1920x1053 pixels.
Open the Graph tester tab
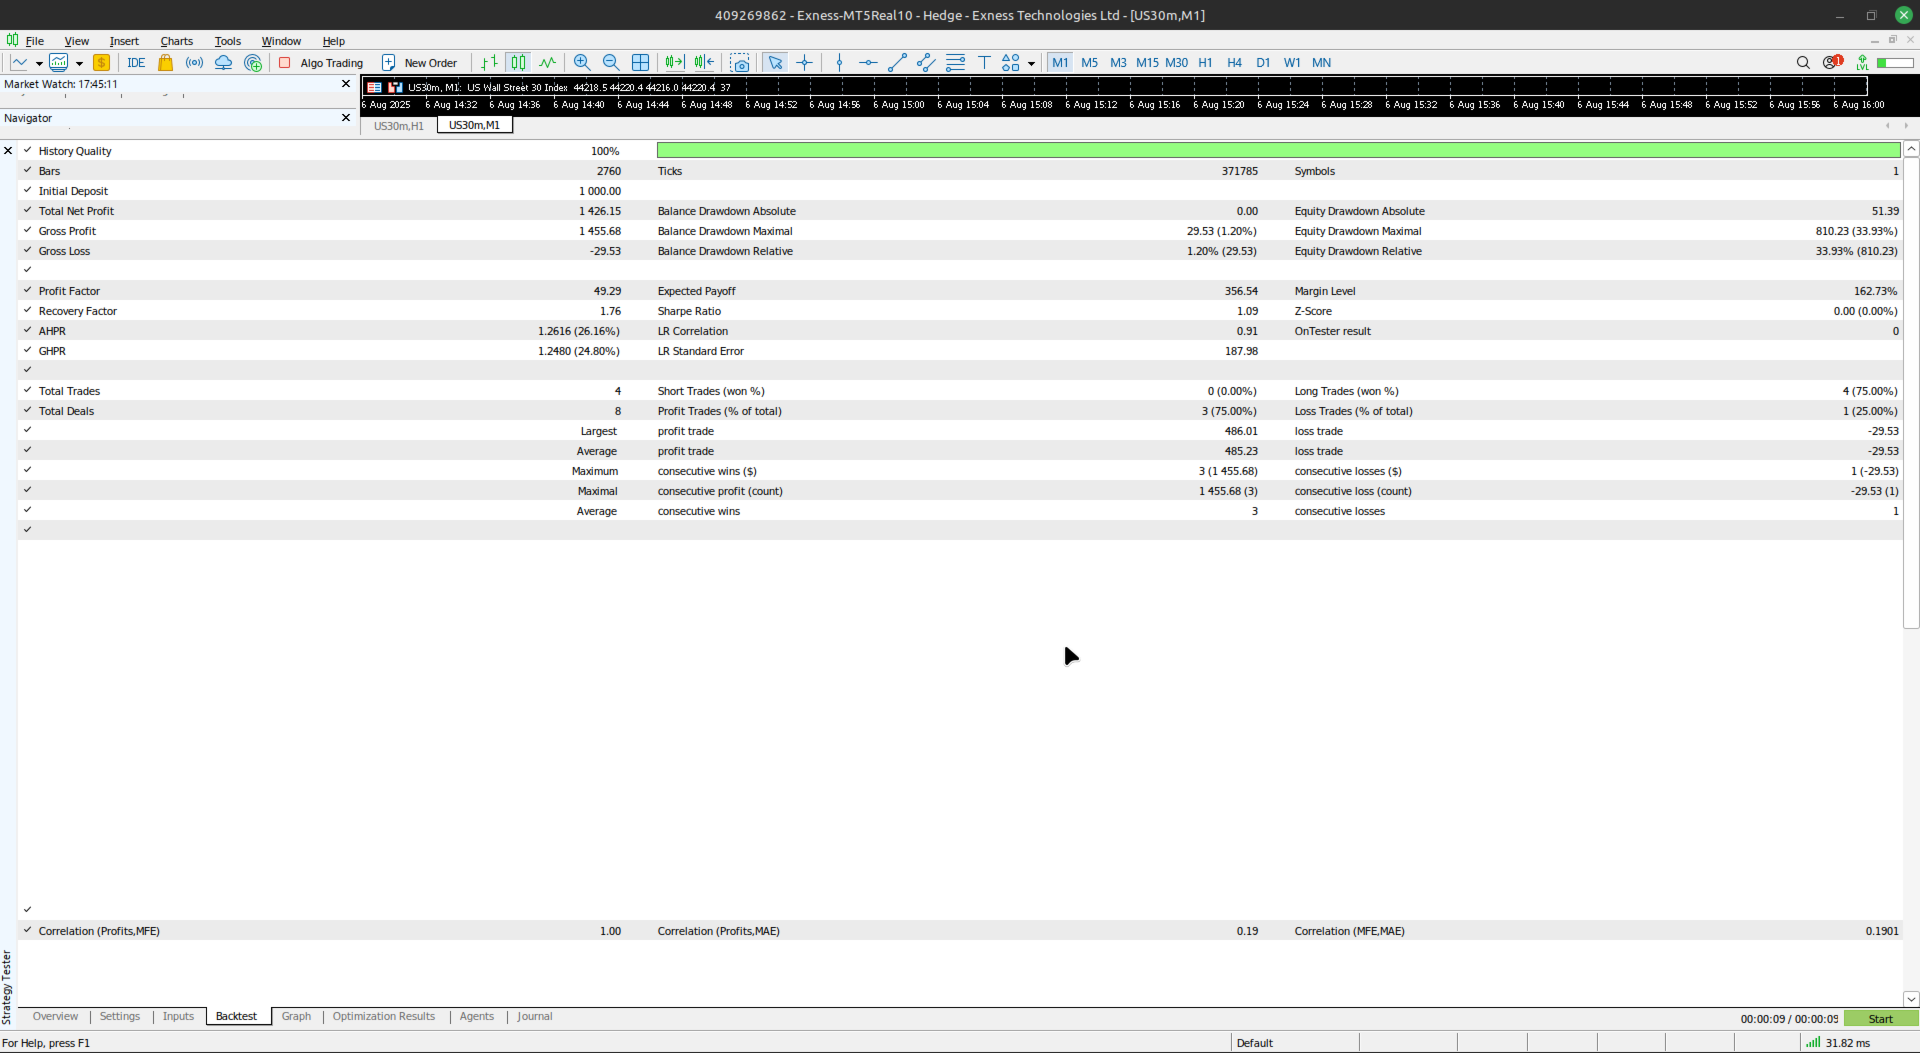pyautogui.click(x=296, y=1016)
